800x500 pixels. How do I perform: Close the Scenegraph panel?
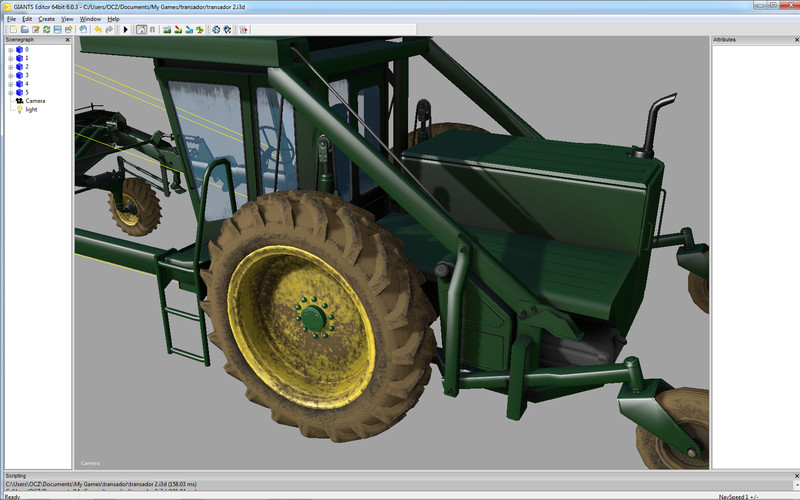coord(67,40)
